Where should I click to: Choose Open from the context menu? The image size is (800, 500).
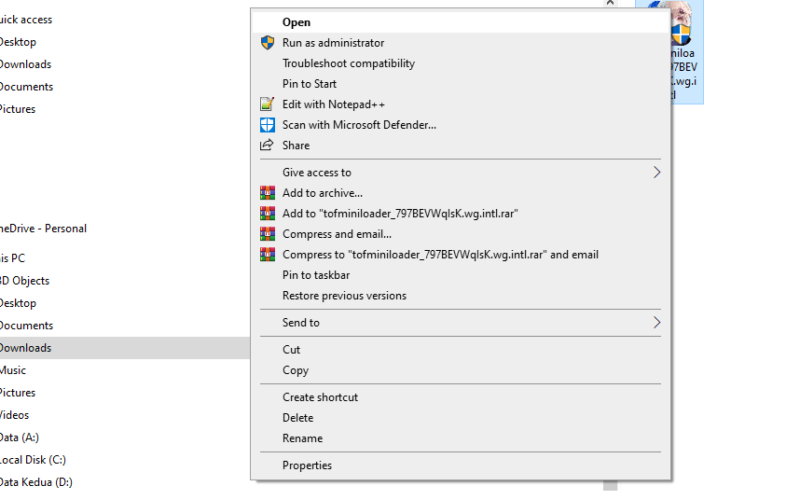tap(460, 22)
